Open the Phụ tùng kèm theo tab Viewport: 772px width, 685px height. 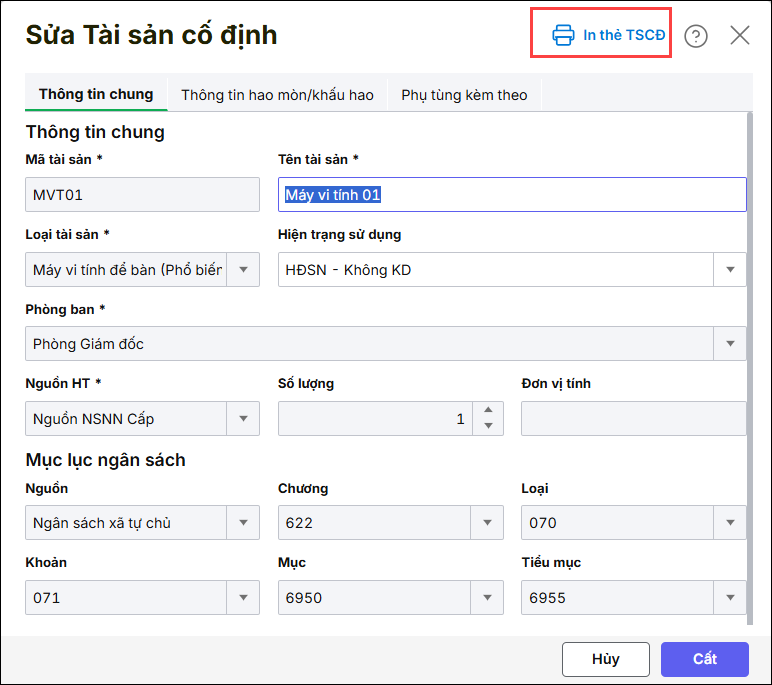[x=464, y=95]
